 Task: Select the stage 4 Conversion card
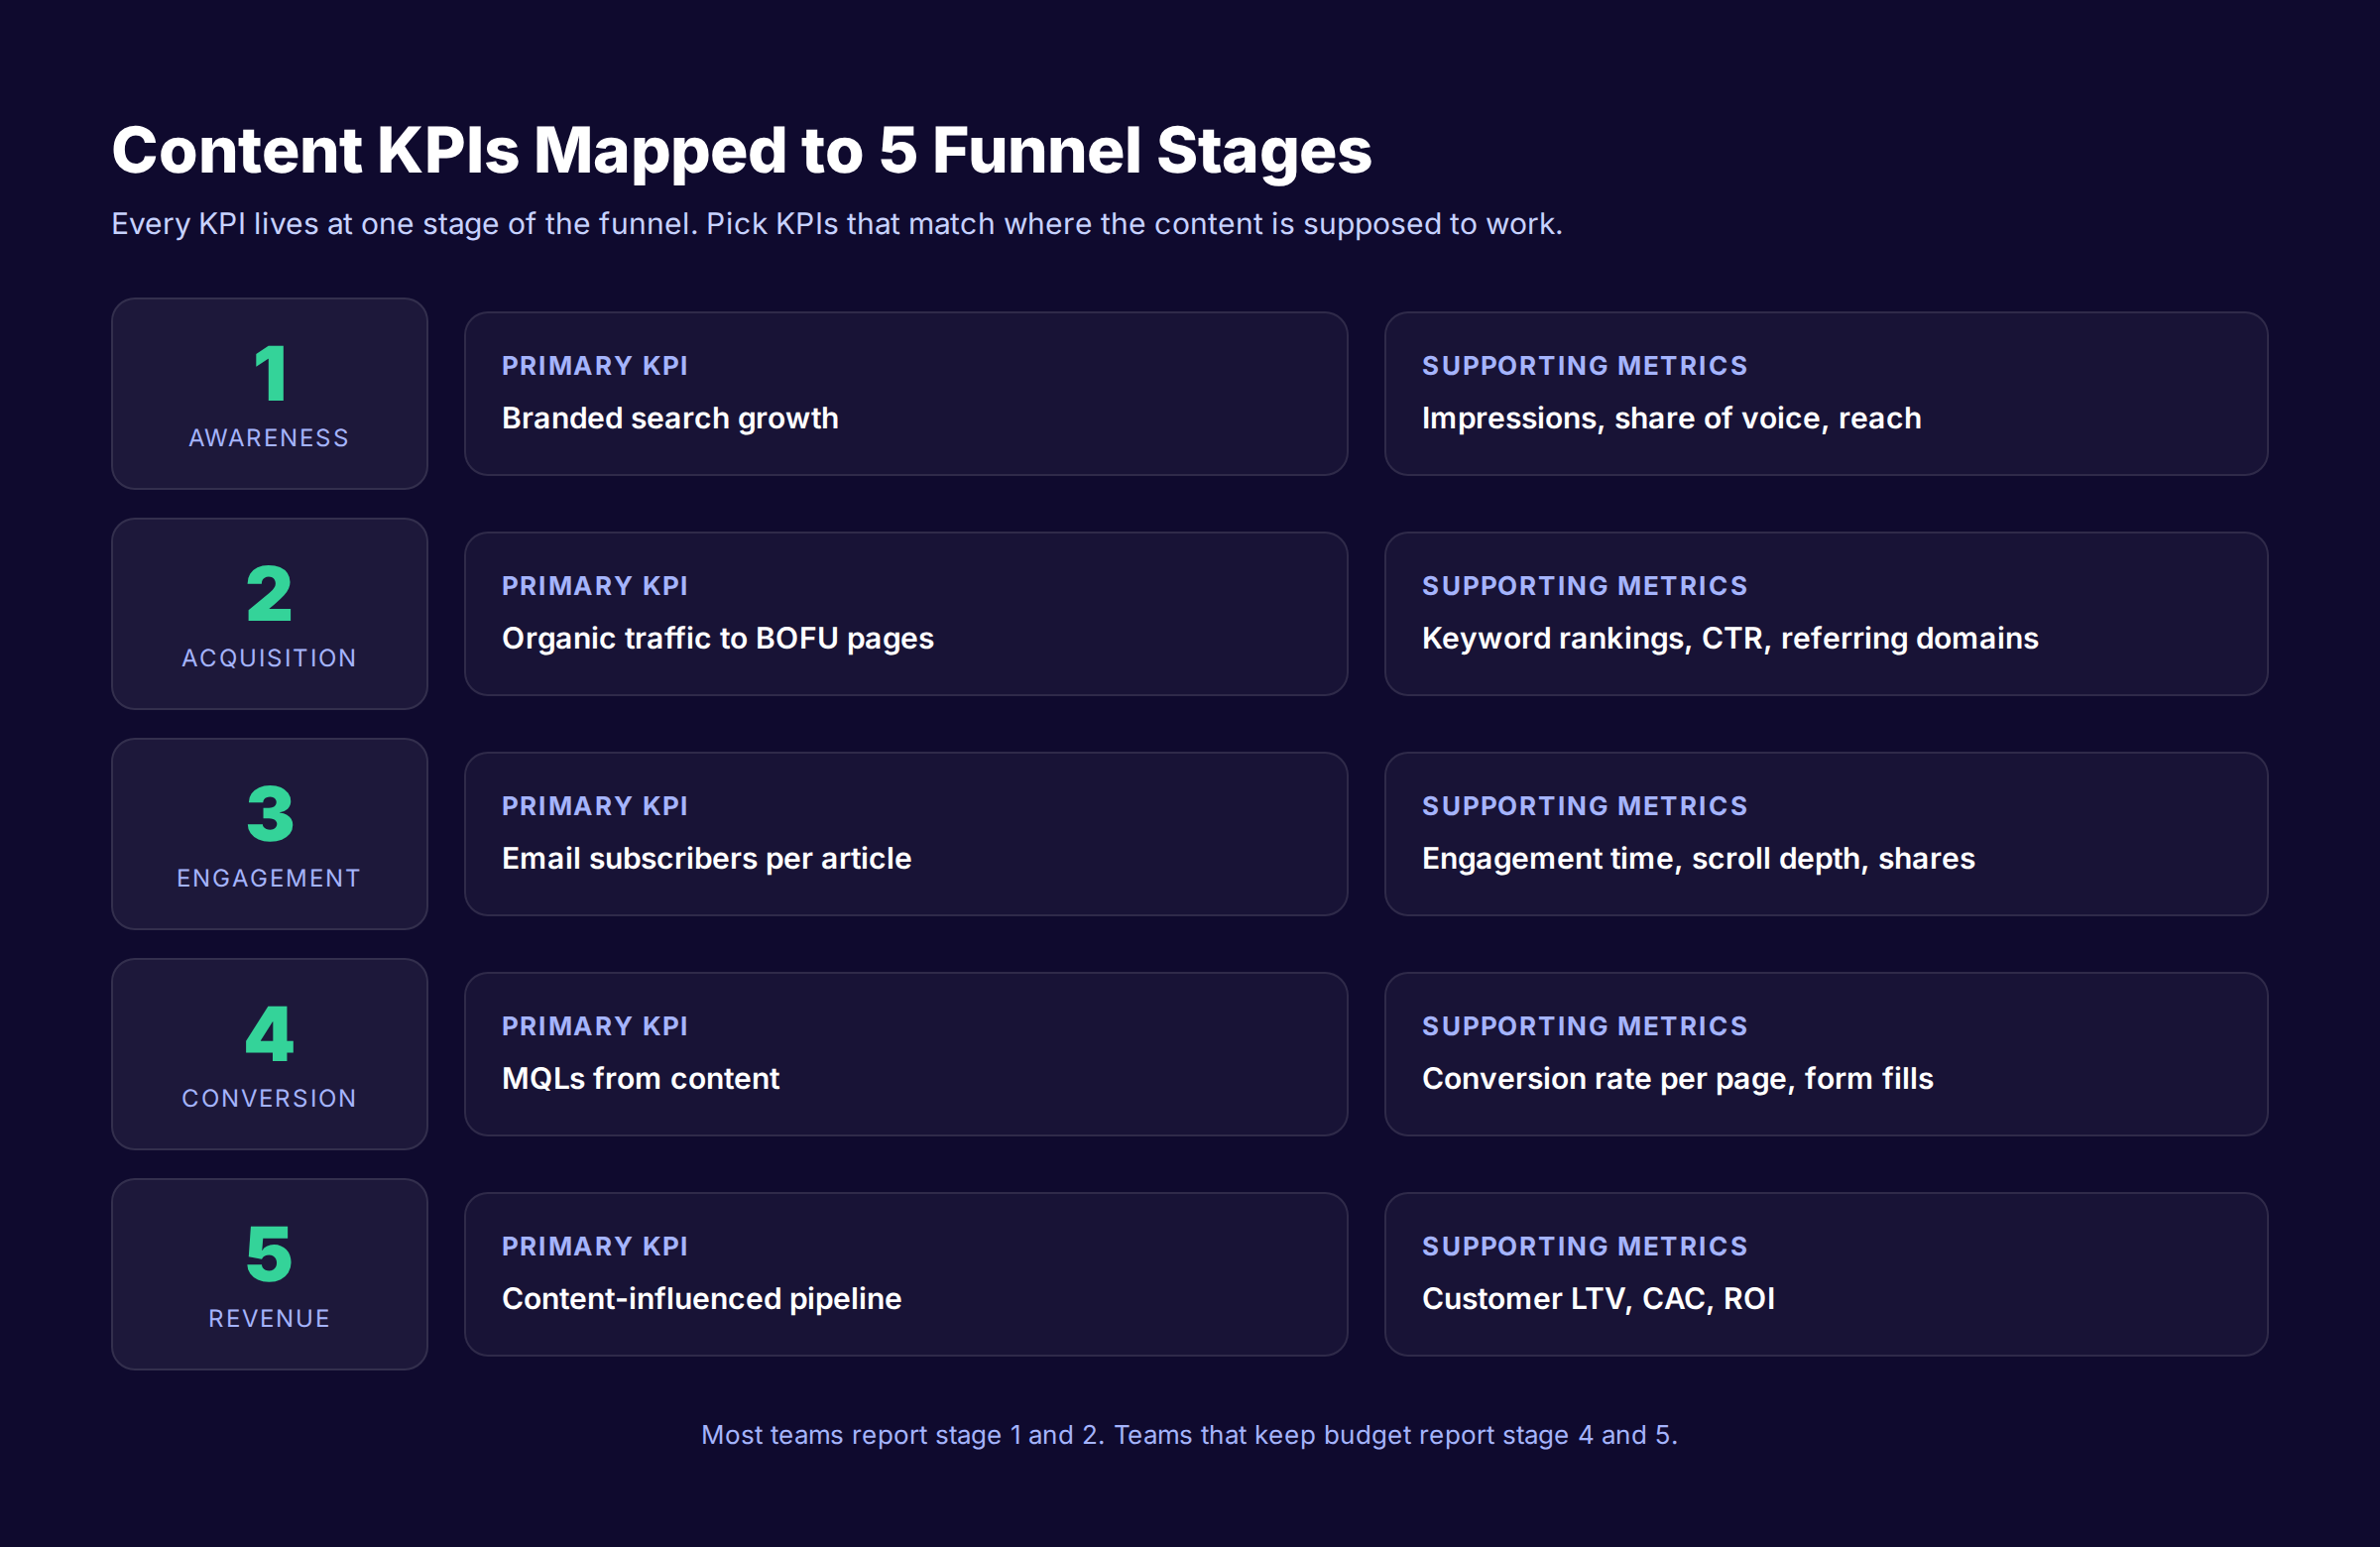click(269, 1053)
